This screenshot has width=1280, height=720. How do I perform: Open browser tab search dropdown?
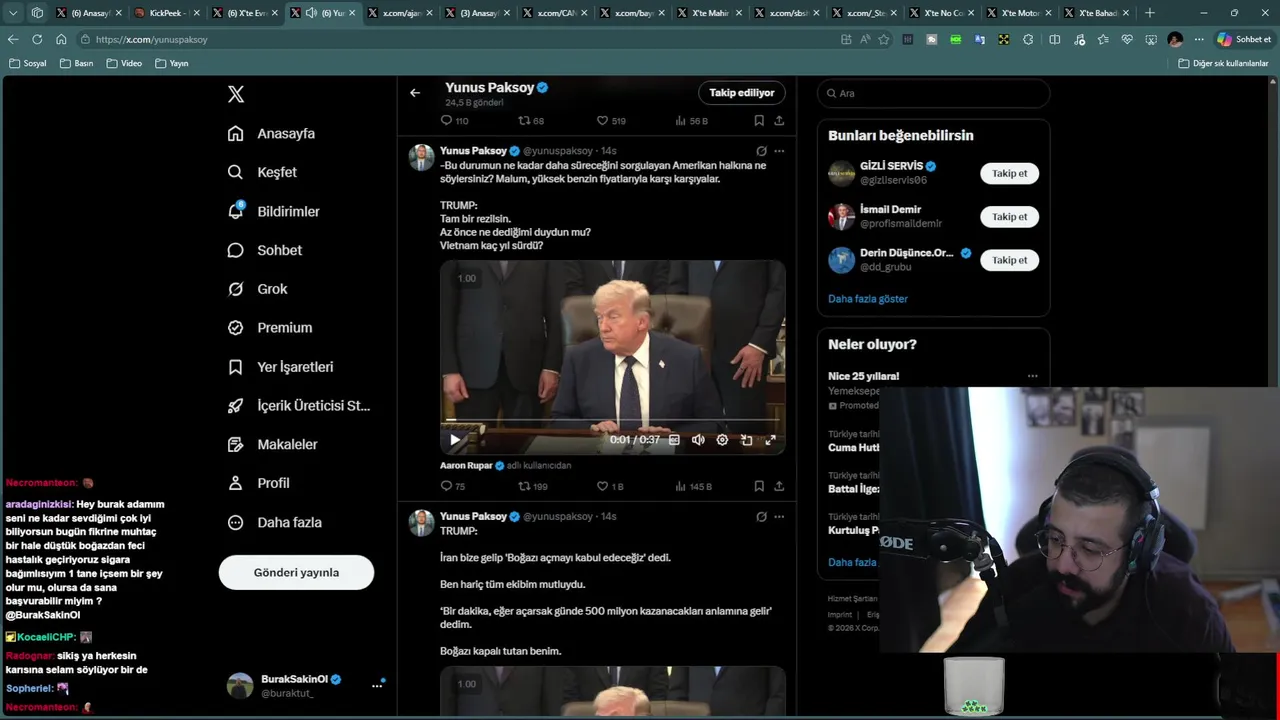click(13, 13)
